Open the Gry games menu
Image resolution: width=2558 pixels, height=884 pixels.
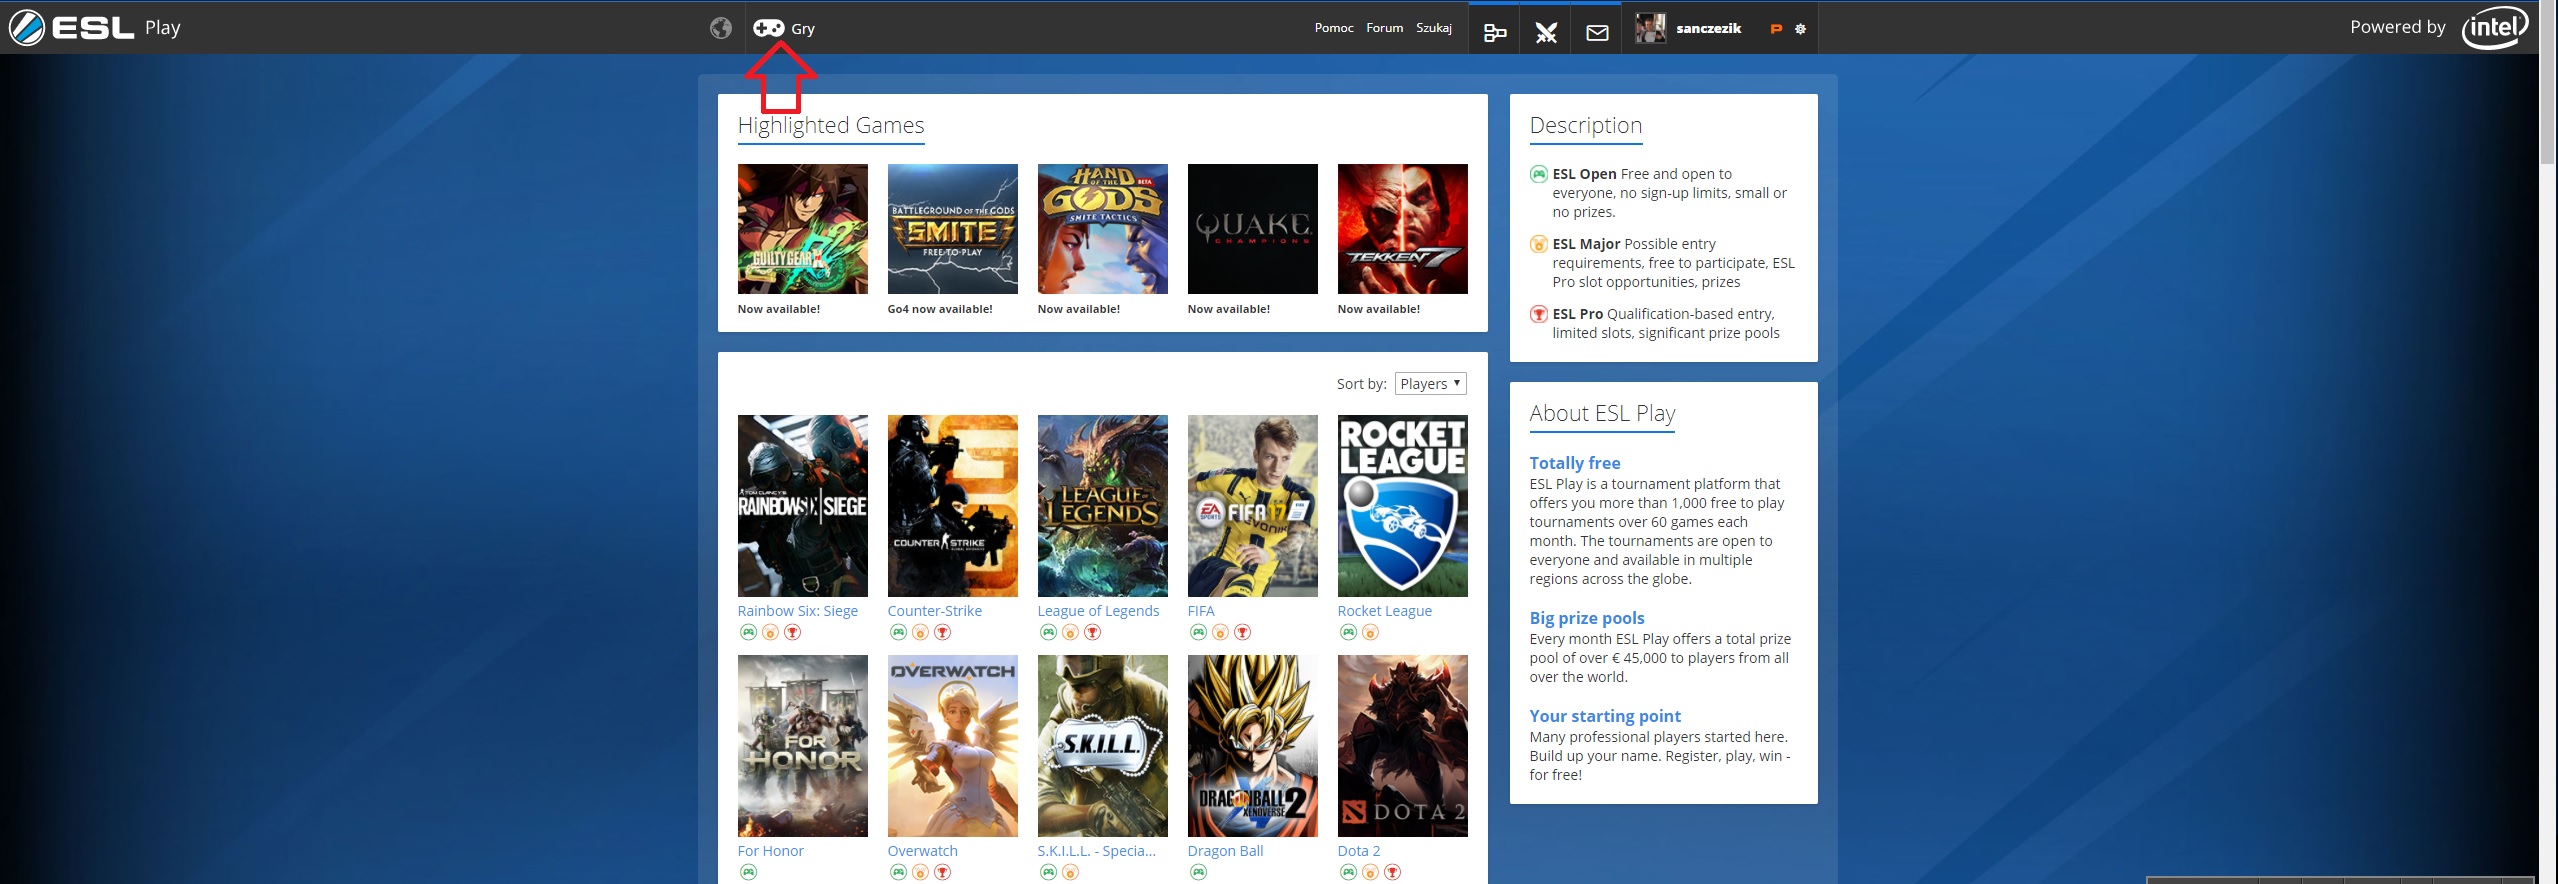pyautogui.click(x=784, y=28)
